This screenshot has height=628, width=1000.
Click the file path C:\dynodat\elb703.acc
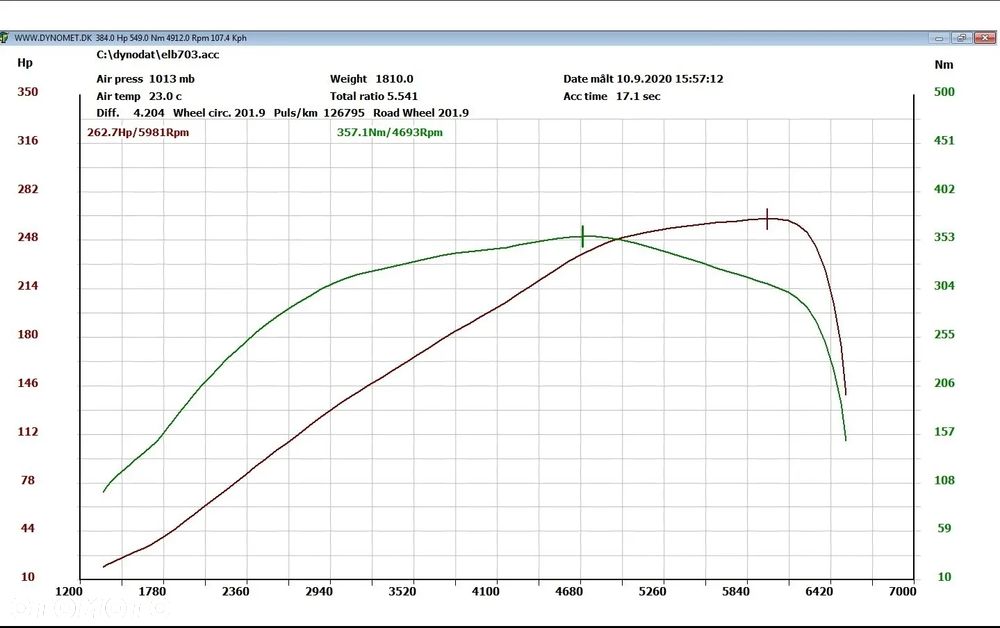[158, 55]
